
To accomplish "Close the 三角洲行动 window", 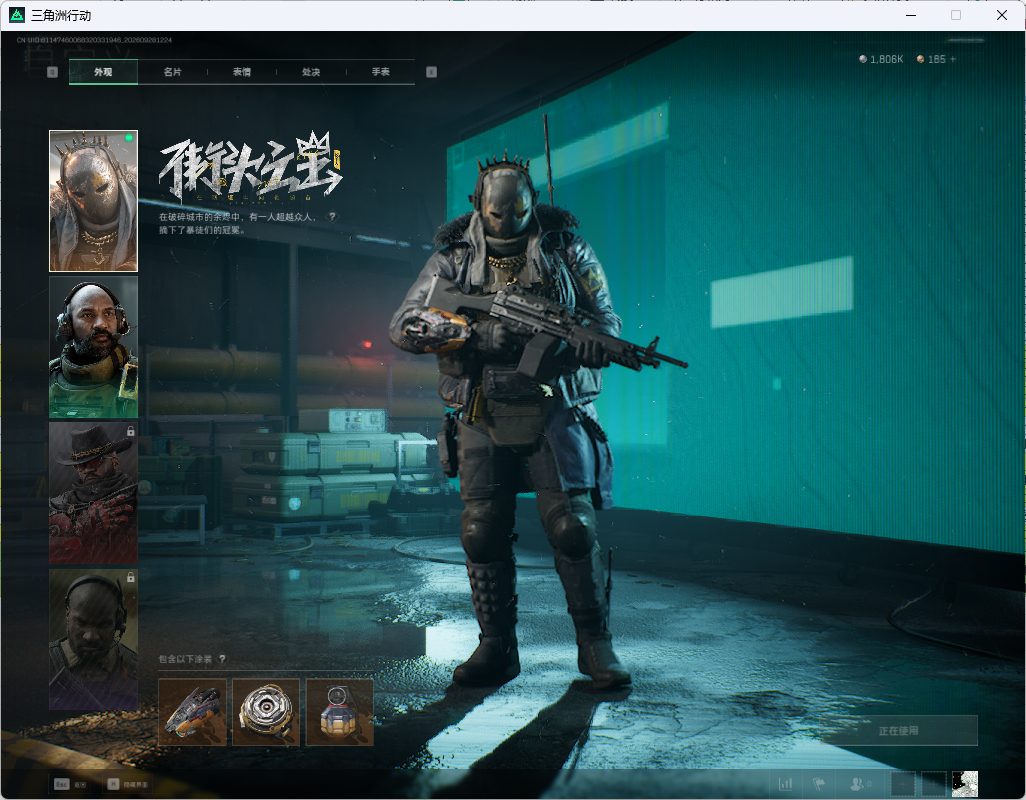I will coord(1002,15).
